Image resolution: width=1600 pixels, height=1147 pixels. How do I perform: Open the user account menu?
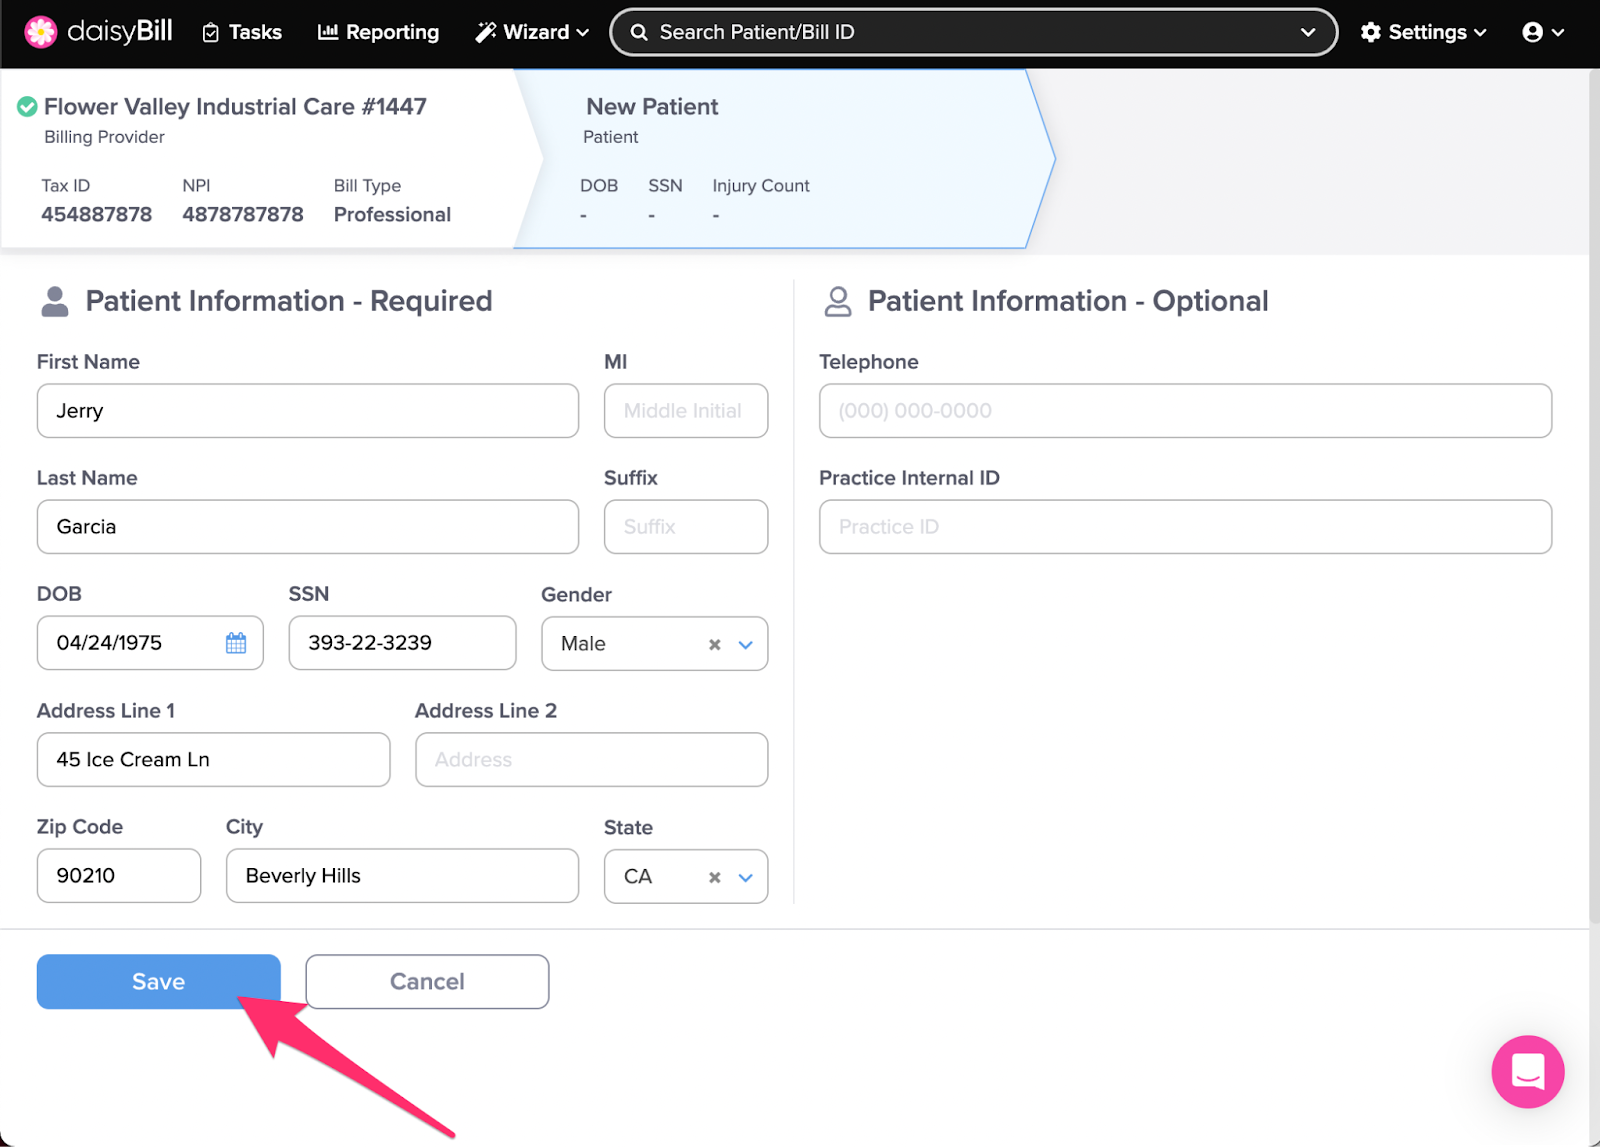pos(1543,32)
